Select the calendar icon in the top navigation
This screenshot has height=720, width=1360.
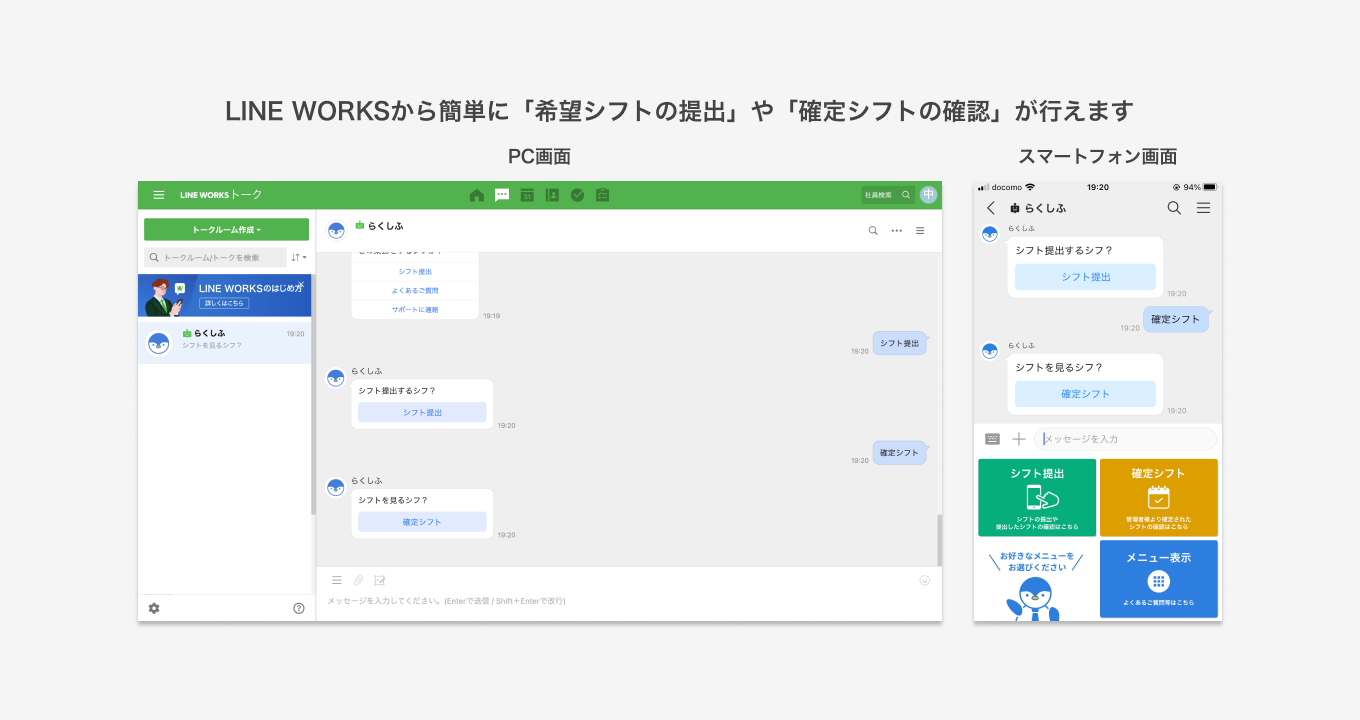(x=527, y=195)
